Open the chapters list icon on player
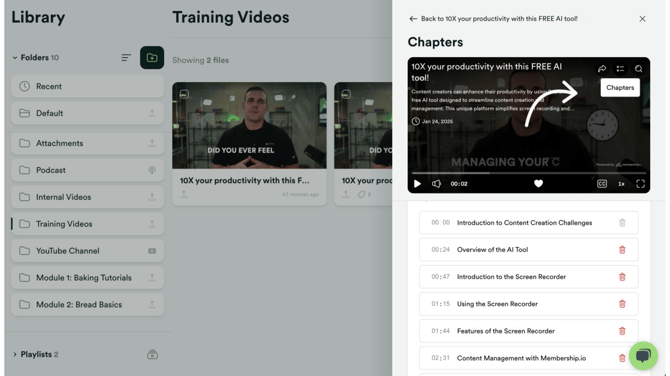The height and width of the screenshot is (376, 670). point(620,69)
